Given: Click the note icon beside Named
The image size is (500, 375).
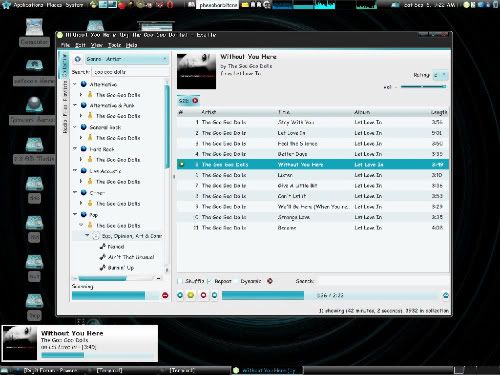Looking at the screenshot, I should click(x=103, y=246).
